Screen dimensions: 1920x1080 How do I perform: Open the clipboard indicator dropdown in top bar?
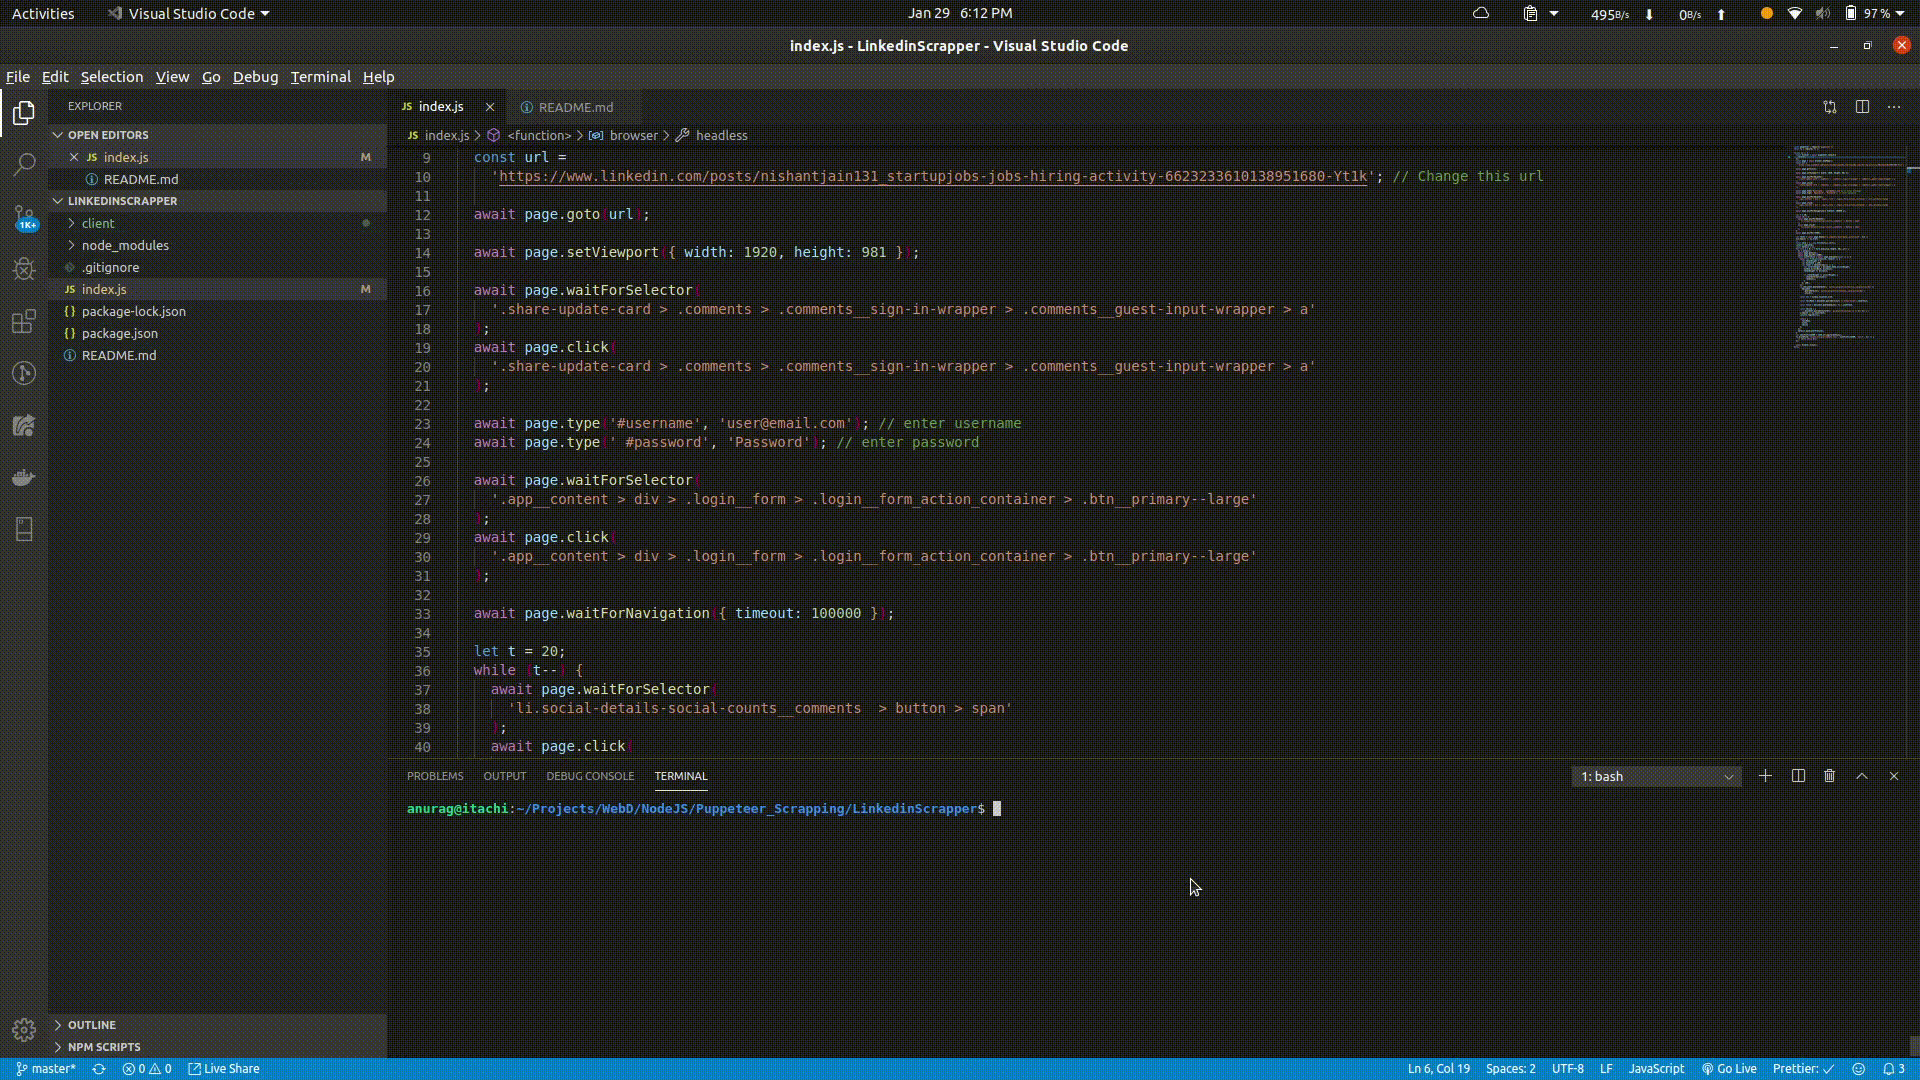[1540, 14]
